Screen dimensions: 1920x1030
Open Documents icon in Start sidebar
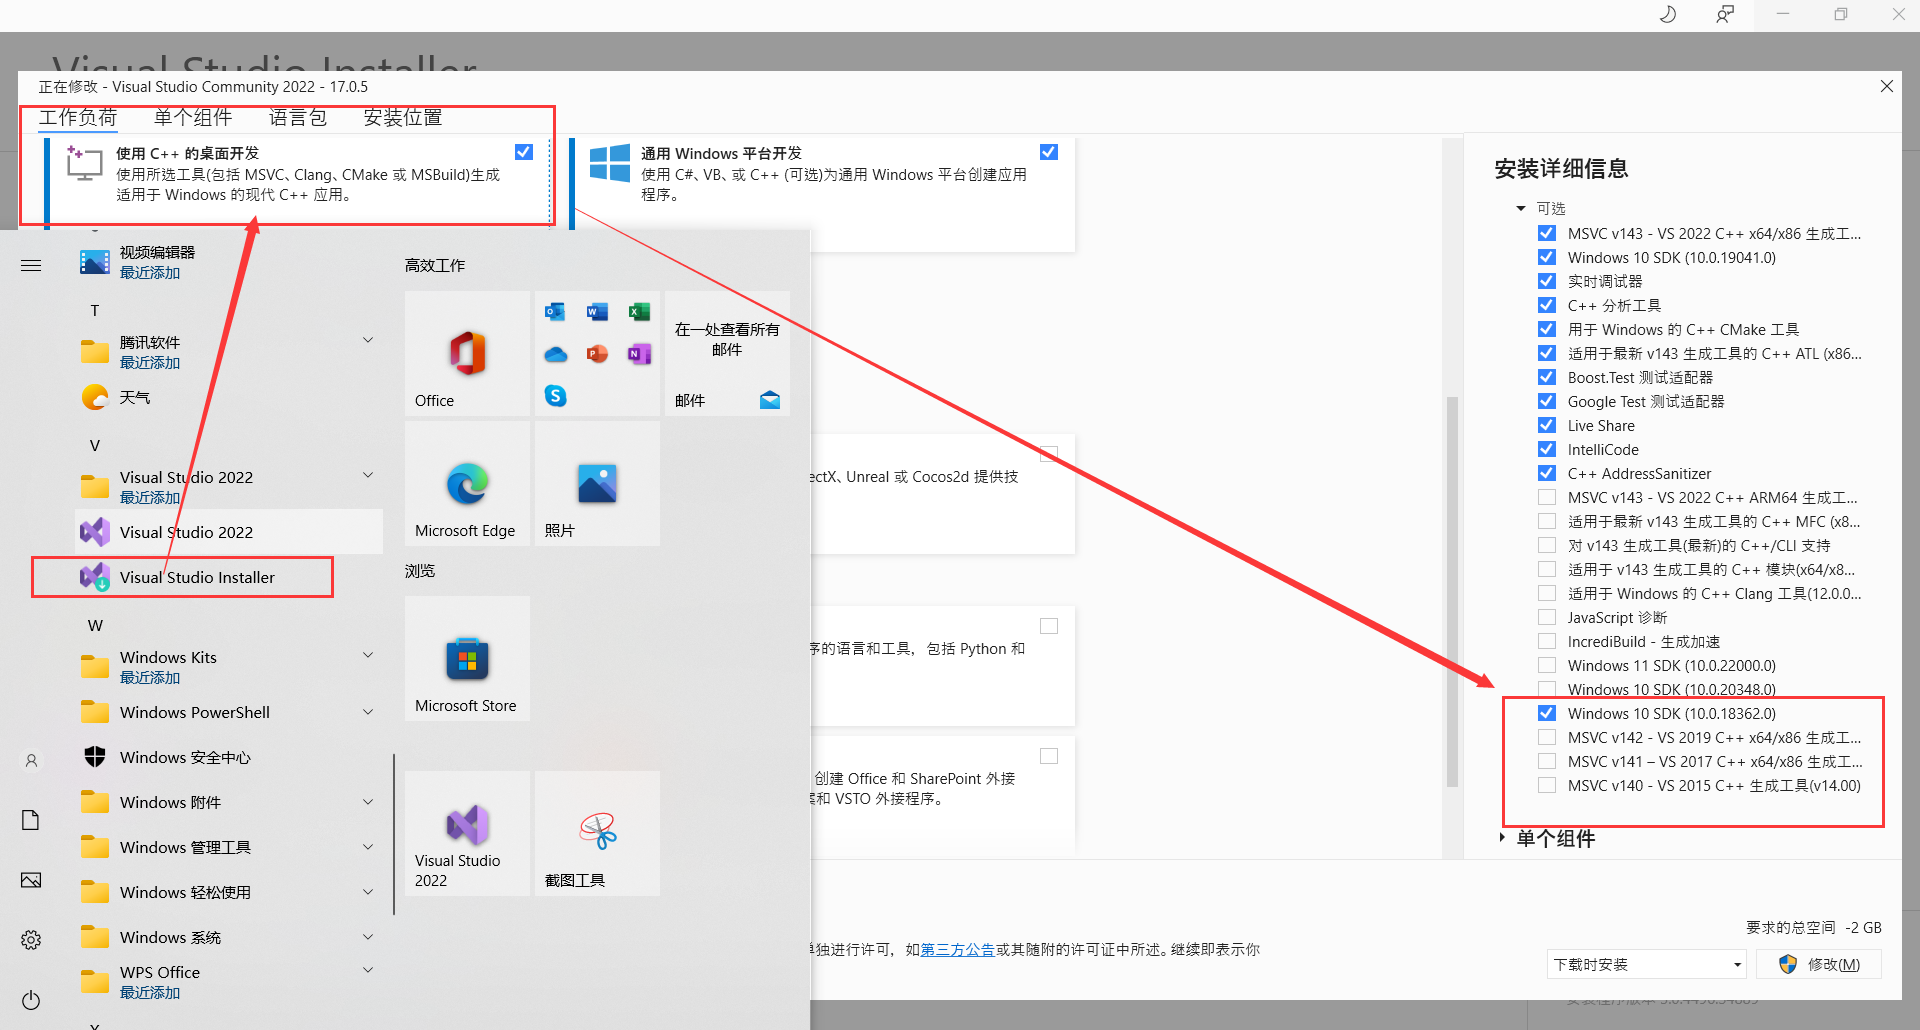31,820
